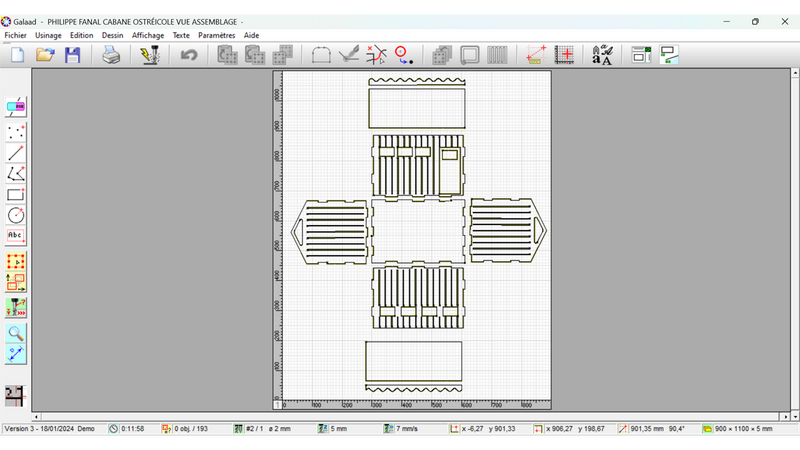Open the Usinage menu
The image size is (800, 450).
[x=48, y=35]
